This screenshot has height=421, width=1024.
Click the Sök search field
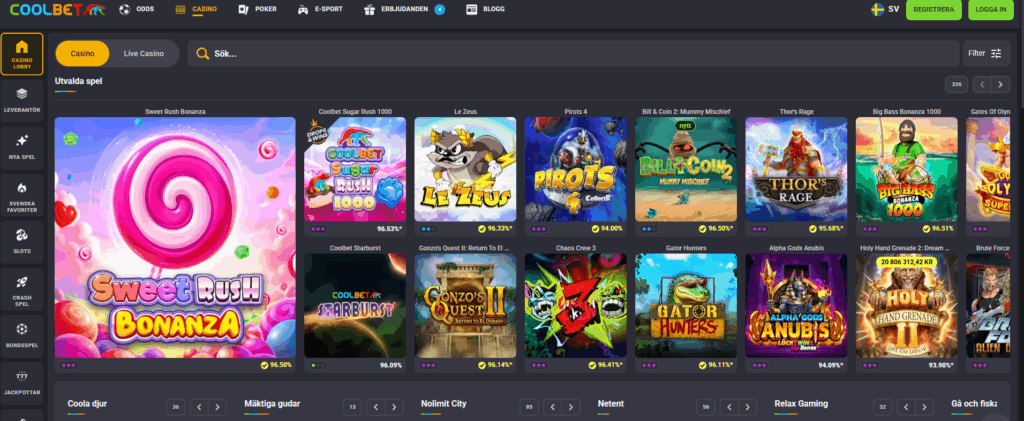click(570, 53)
